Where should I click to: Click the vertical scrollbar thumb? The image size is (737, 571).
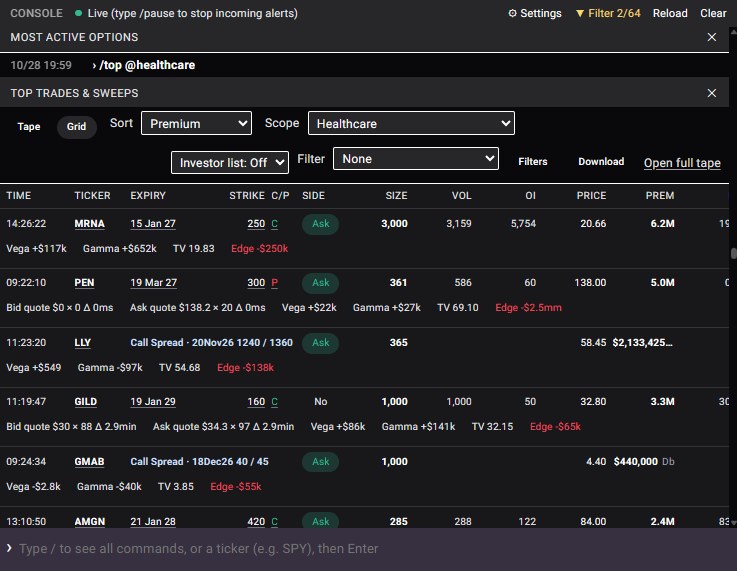733,253
